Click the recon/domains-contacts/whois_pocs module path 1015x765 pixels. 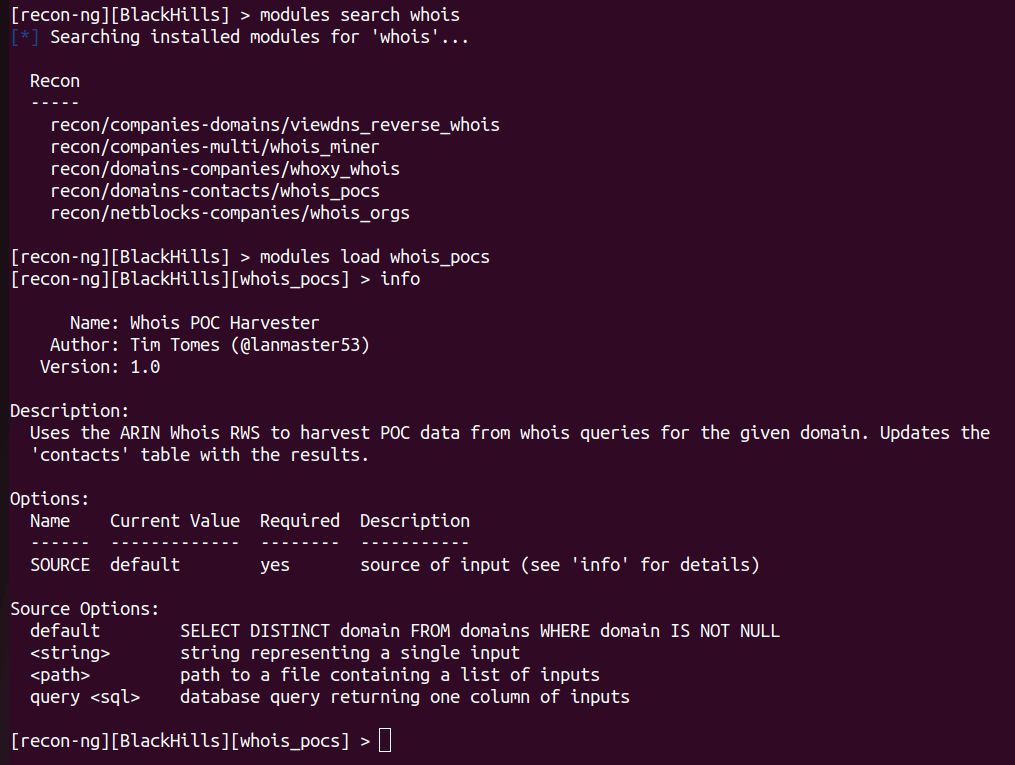(215, 191)
